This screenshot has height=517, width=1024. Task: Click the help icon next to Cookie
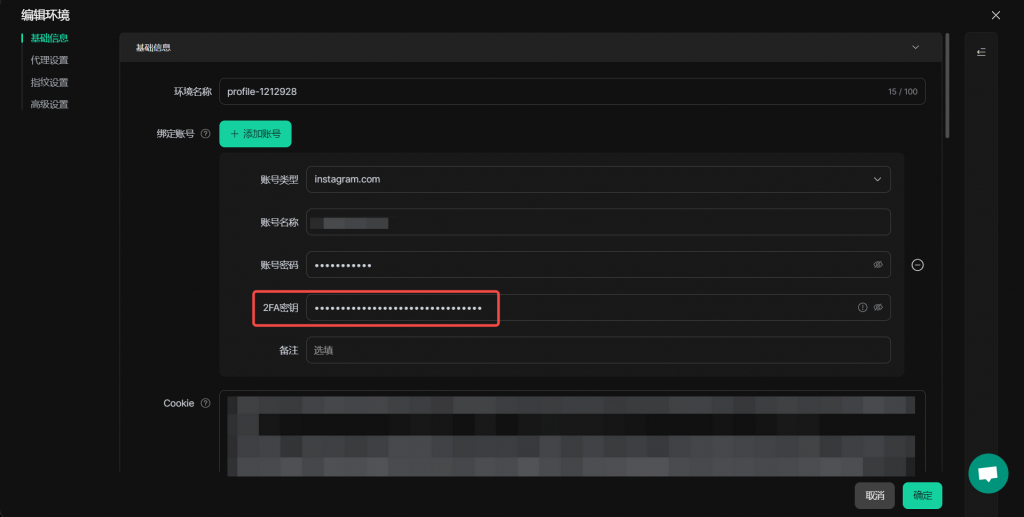coord(206,404)
